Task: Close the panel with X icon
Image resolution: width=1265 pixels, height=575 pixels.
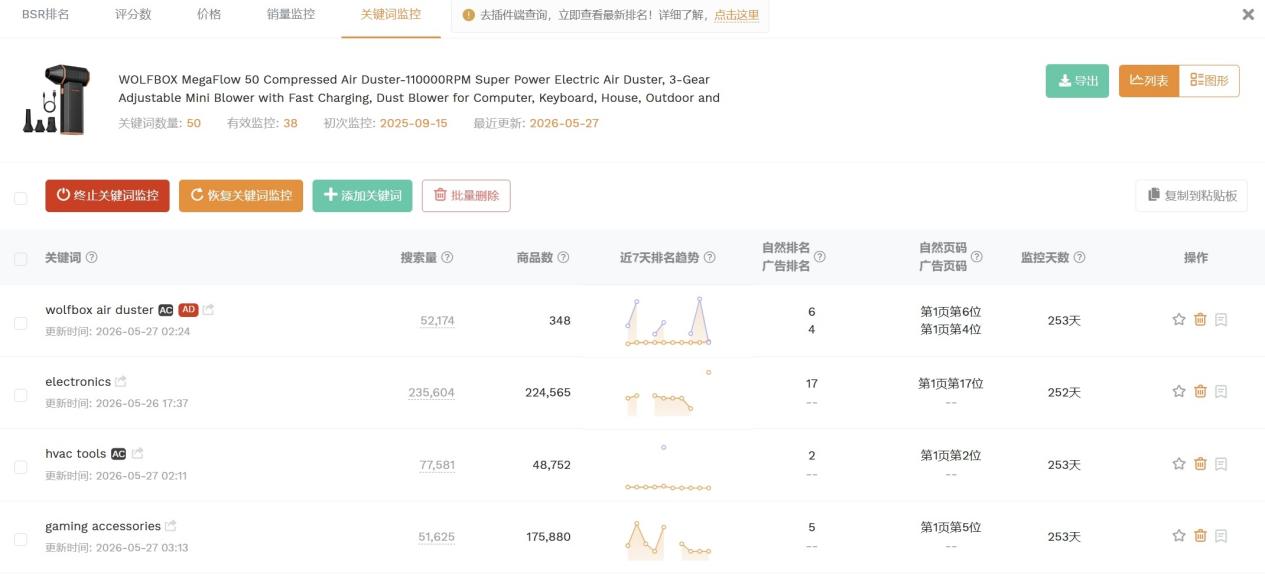Action: coord(1248,15)
